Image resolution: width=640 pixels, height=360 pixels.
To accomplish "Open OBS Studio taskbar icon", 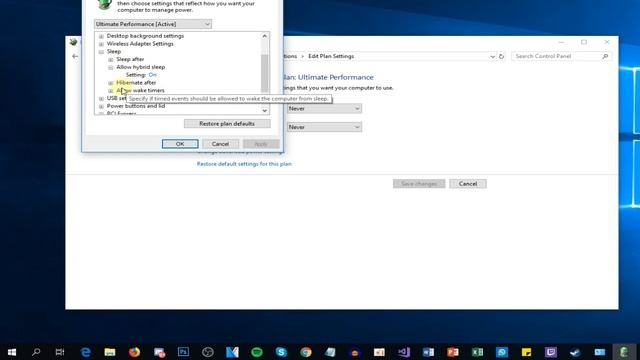I will click(208, 352).
